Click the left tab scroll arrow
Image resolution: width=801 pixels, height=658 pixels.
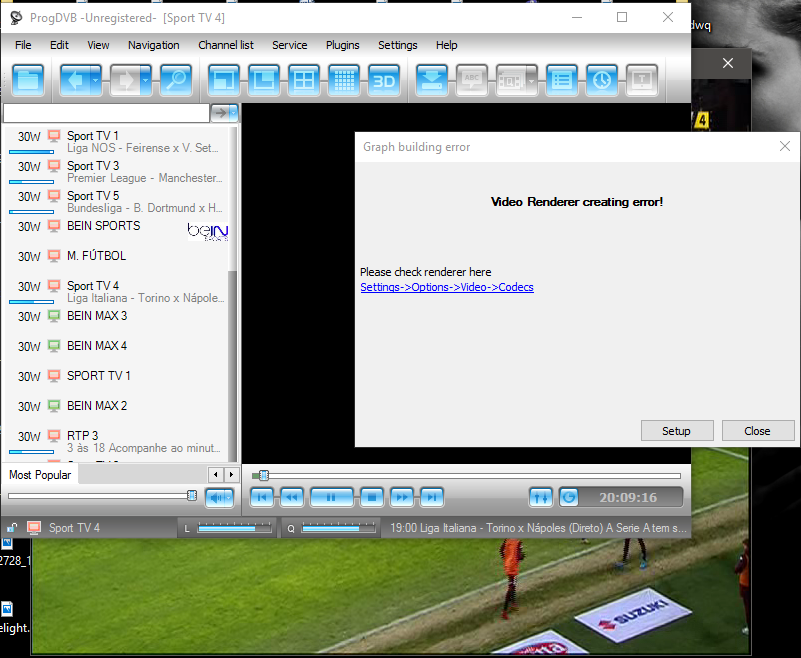(x=216, y=475)
